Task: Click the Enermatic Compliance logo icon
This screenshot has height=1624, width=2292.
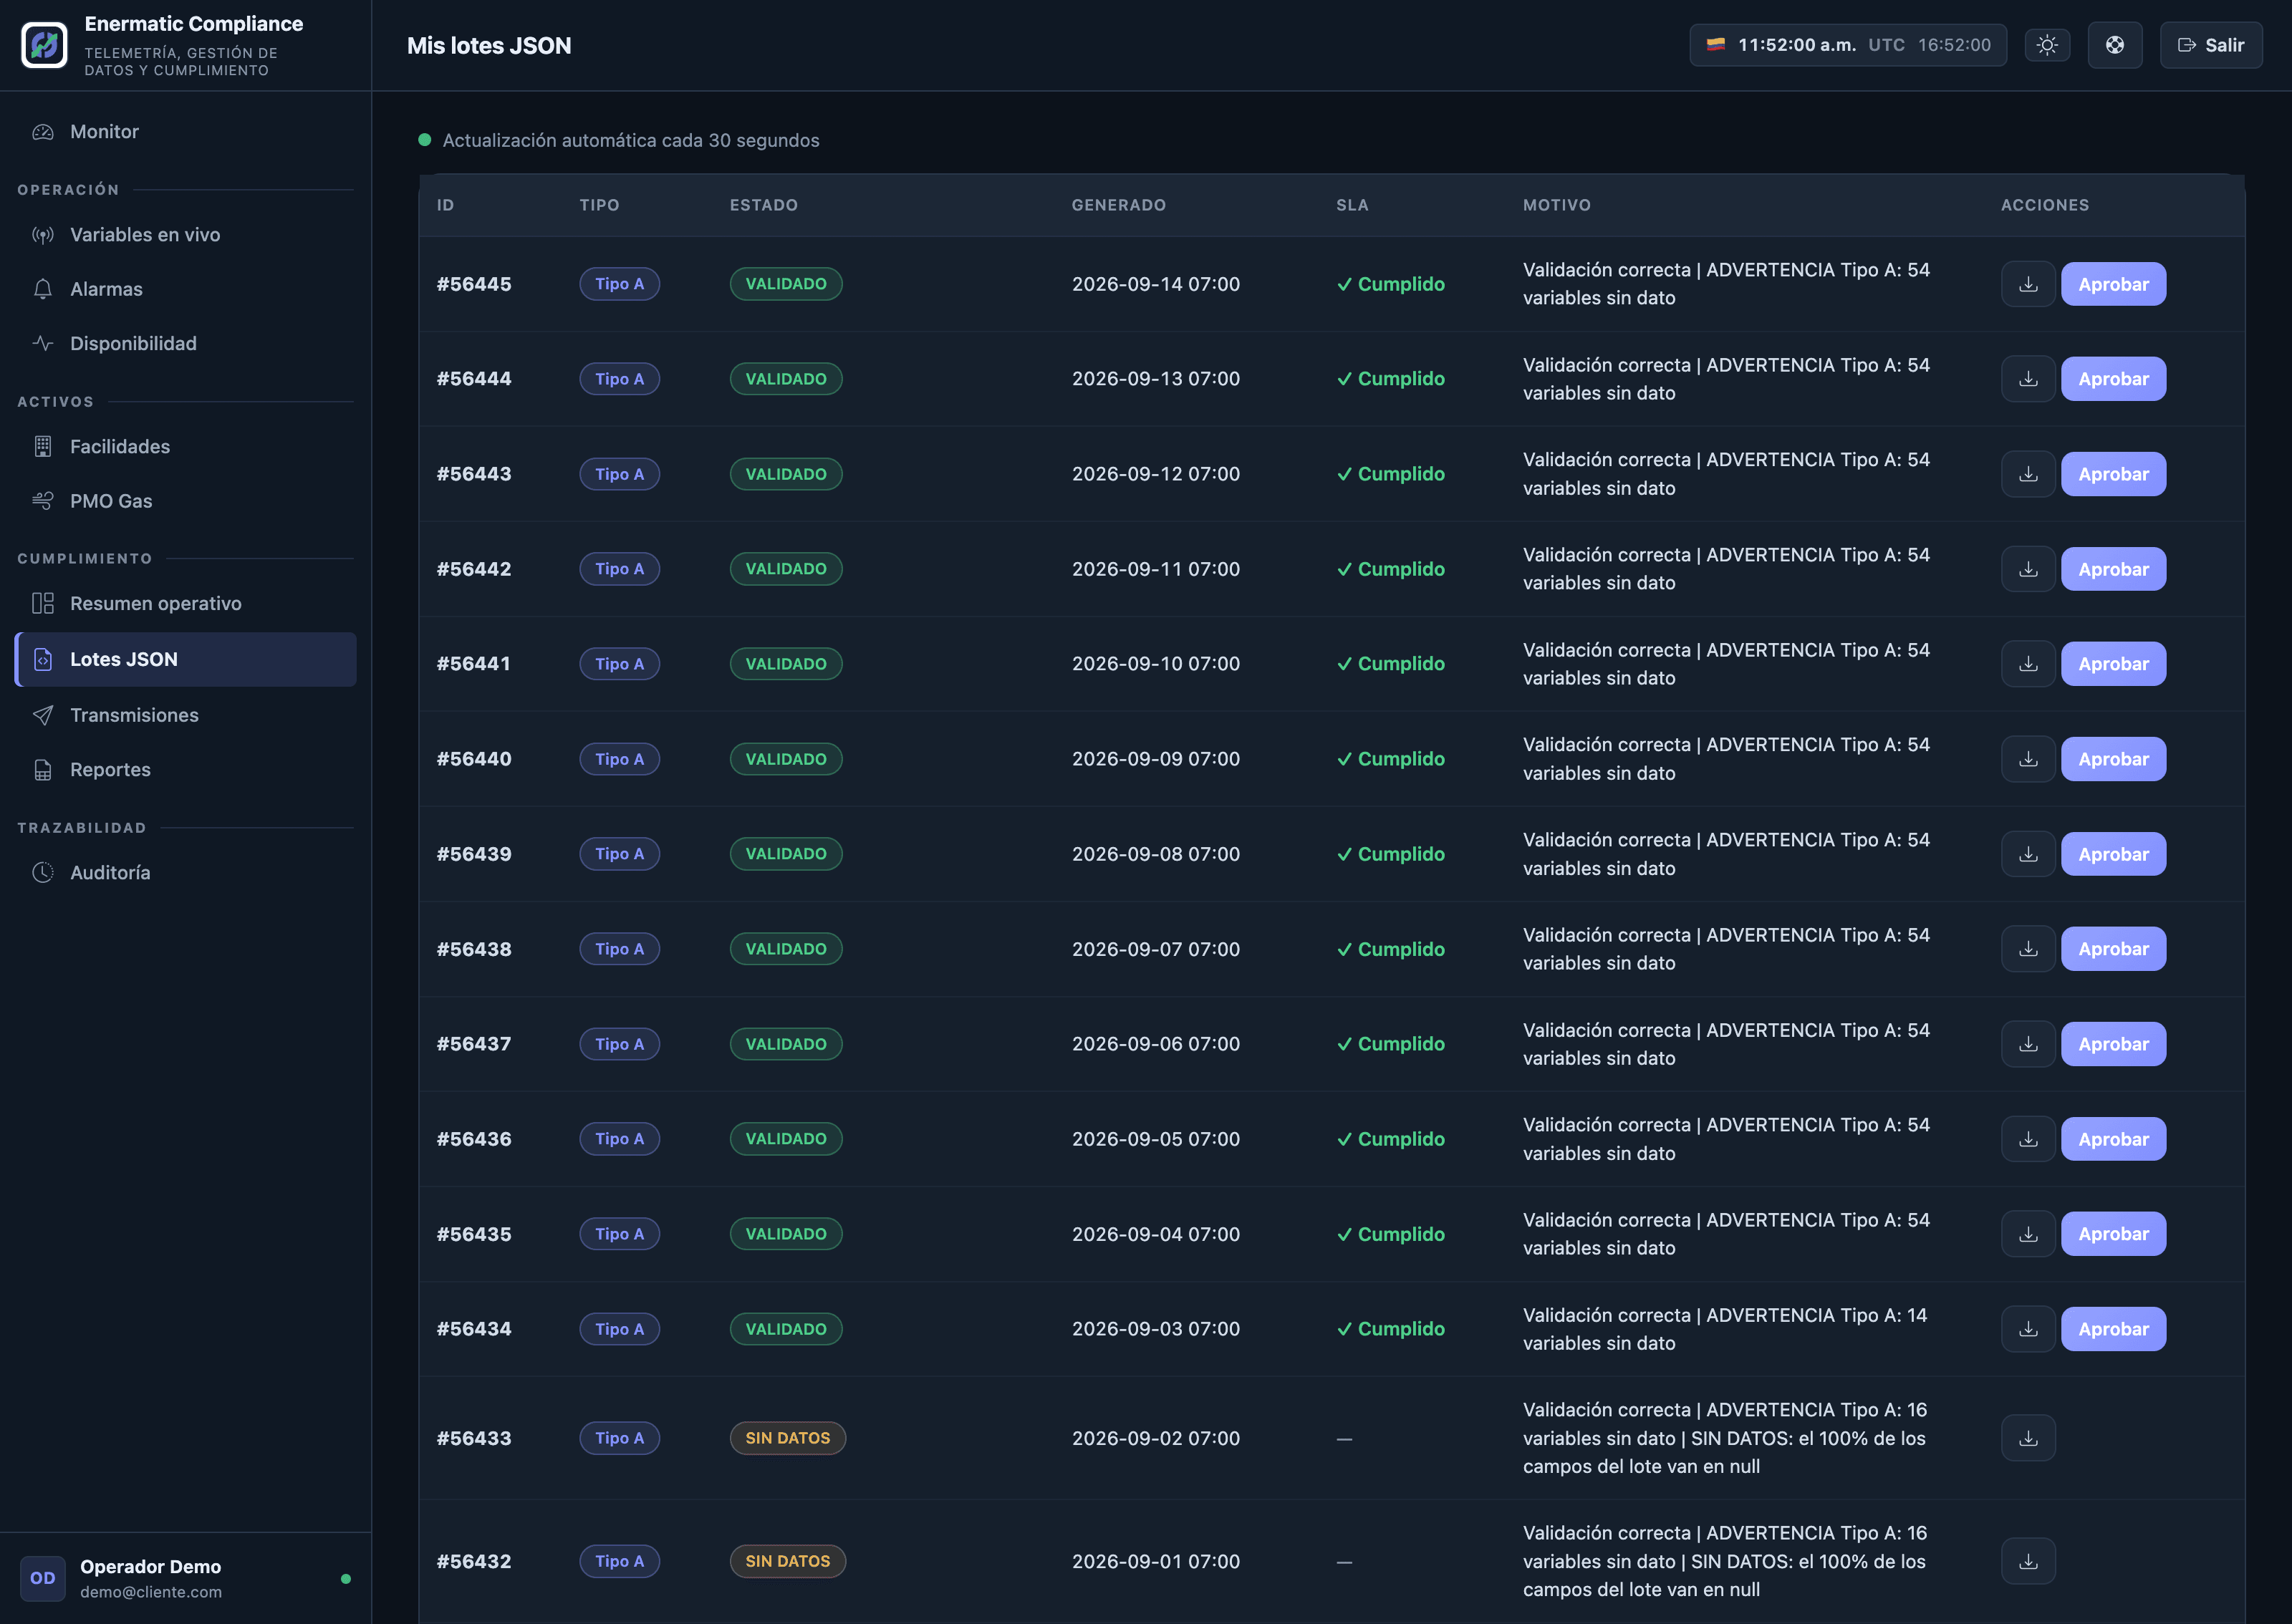Action: 44,45
